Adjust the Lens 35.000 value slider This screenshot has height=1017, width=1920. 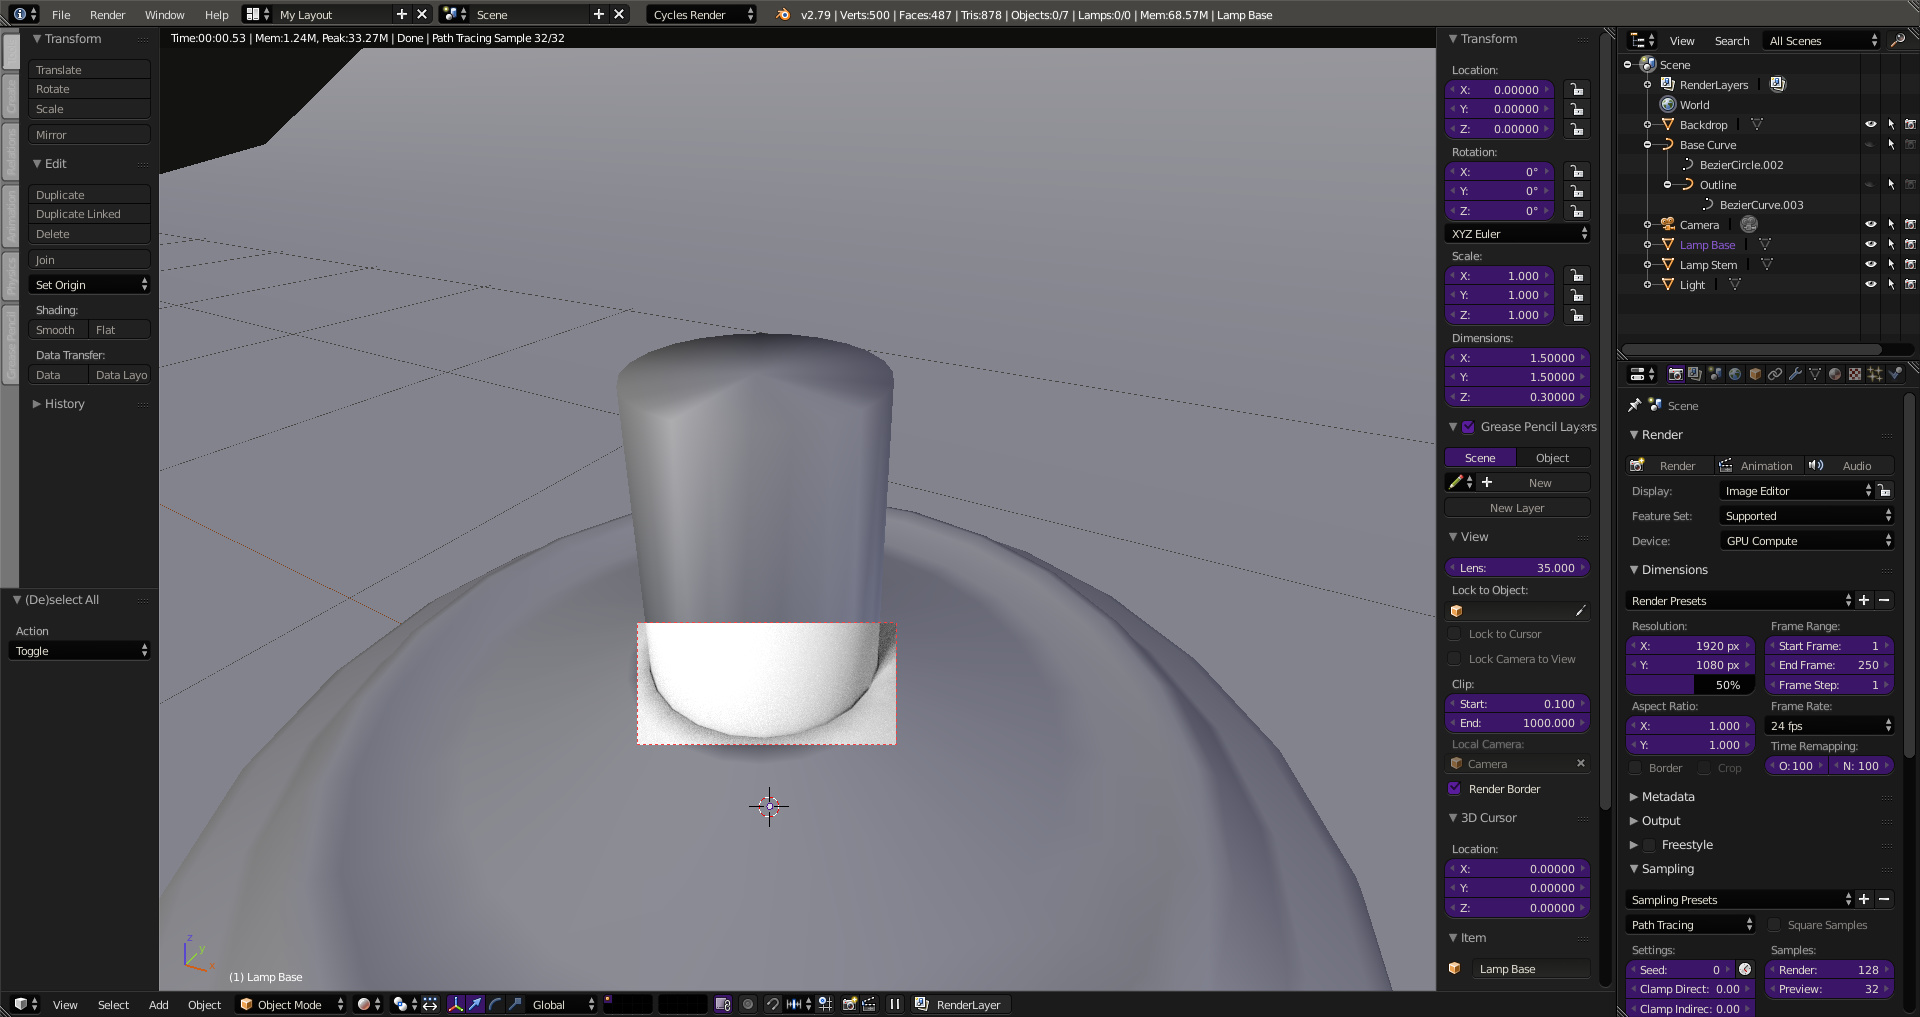1517,568
